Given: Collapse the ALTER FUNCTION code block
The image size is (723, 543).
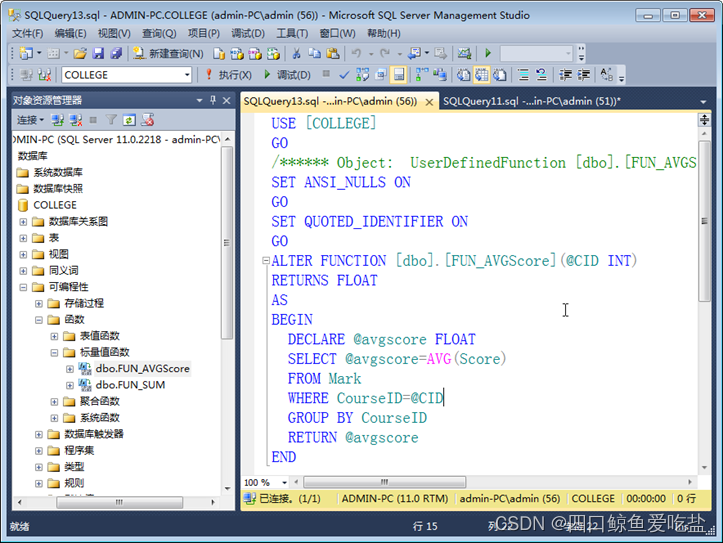Looking at the screenshot, I should 266,261.
